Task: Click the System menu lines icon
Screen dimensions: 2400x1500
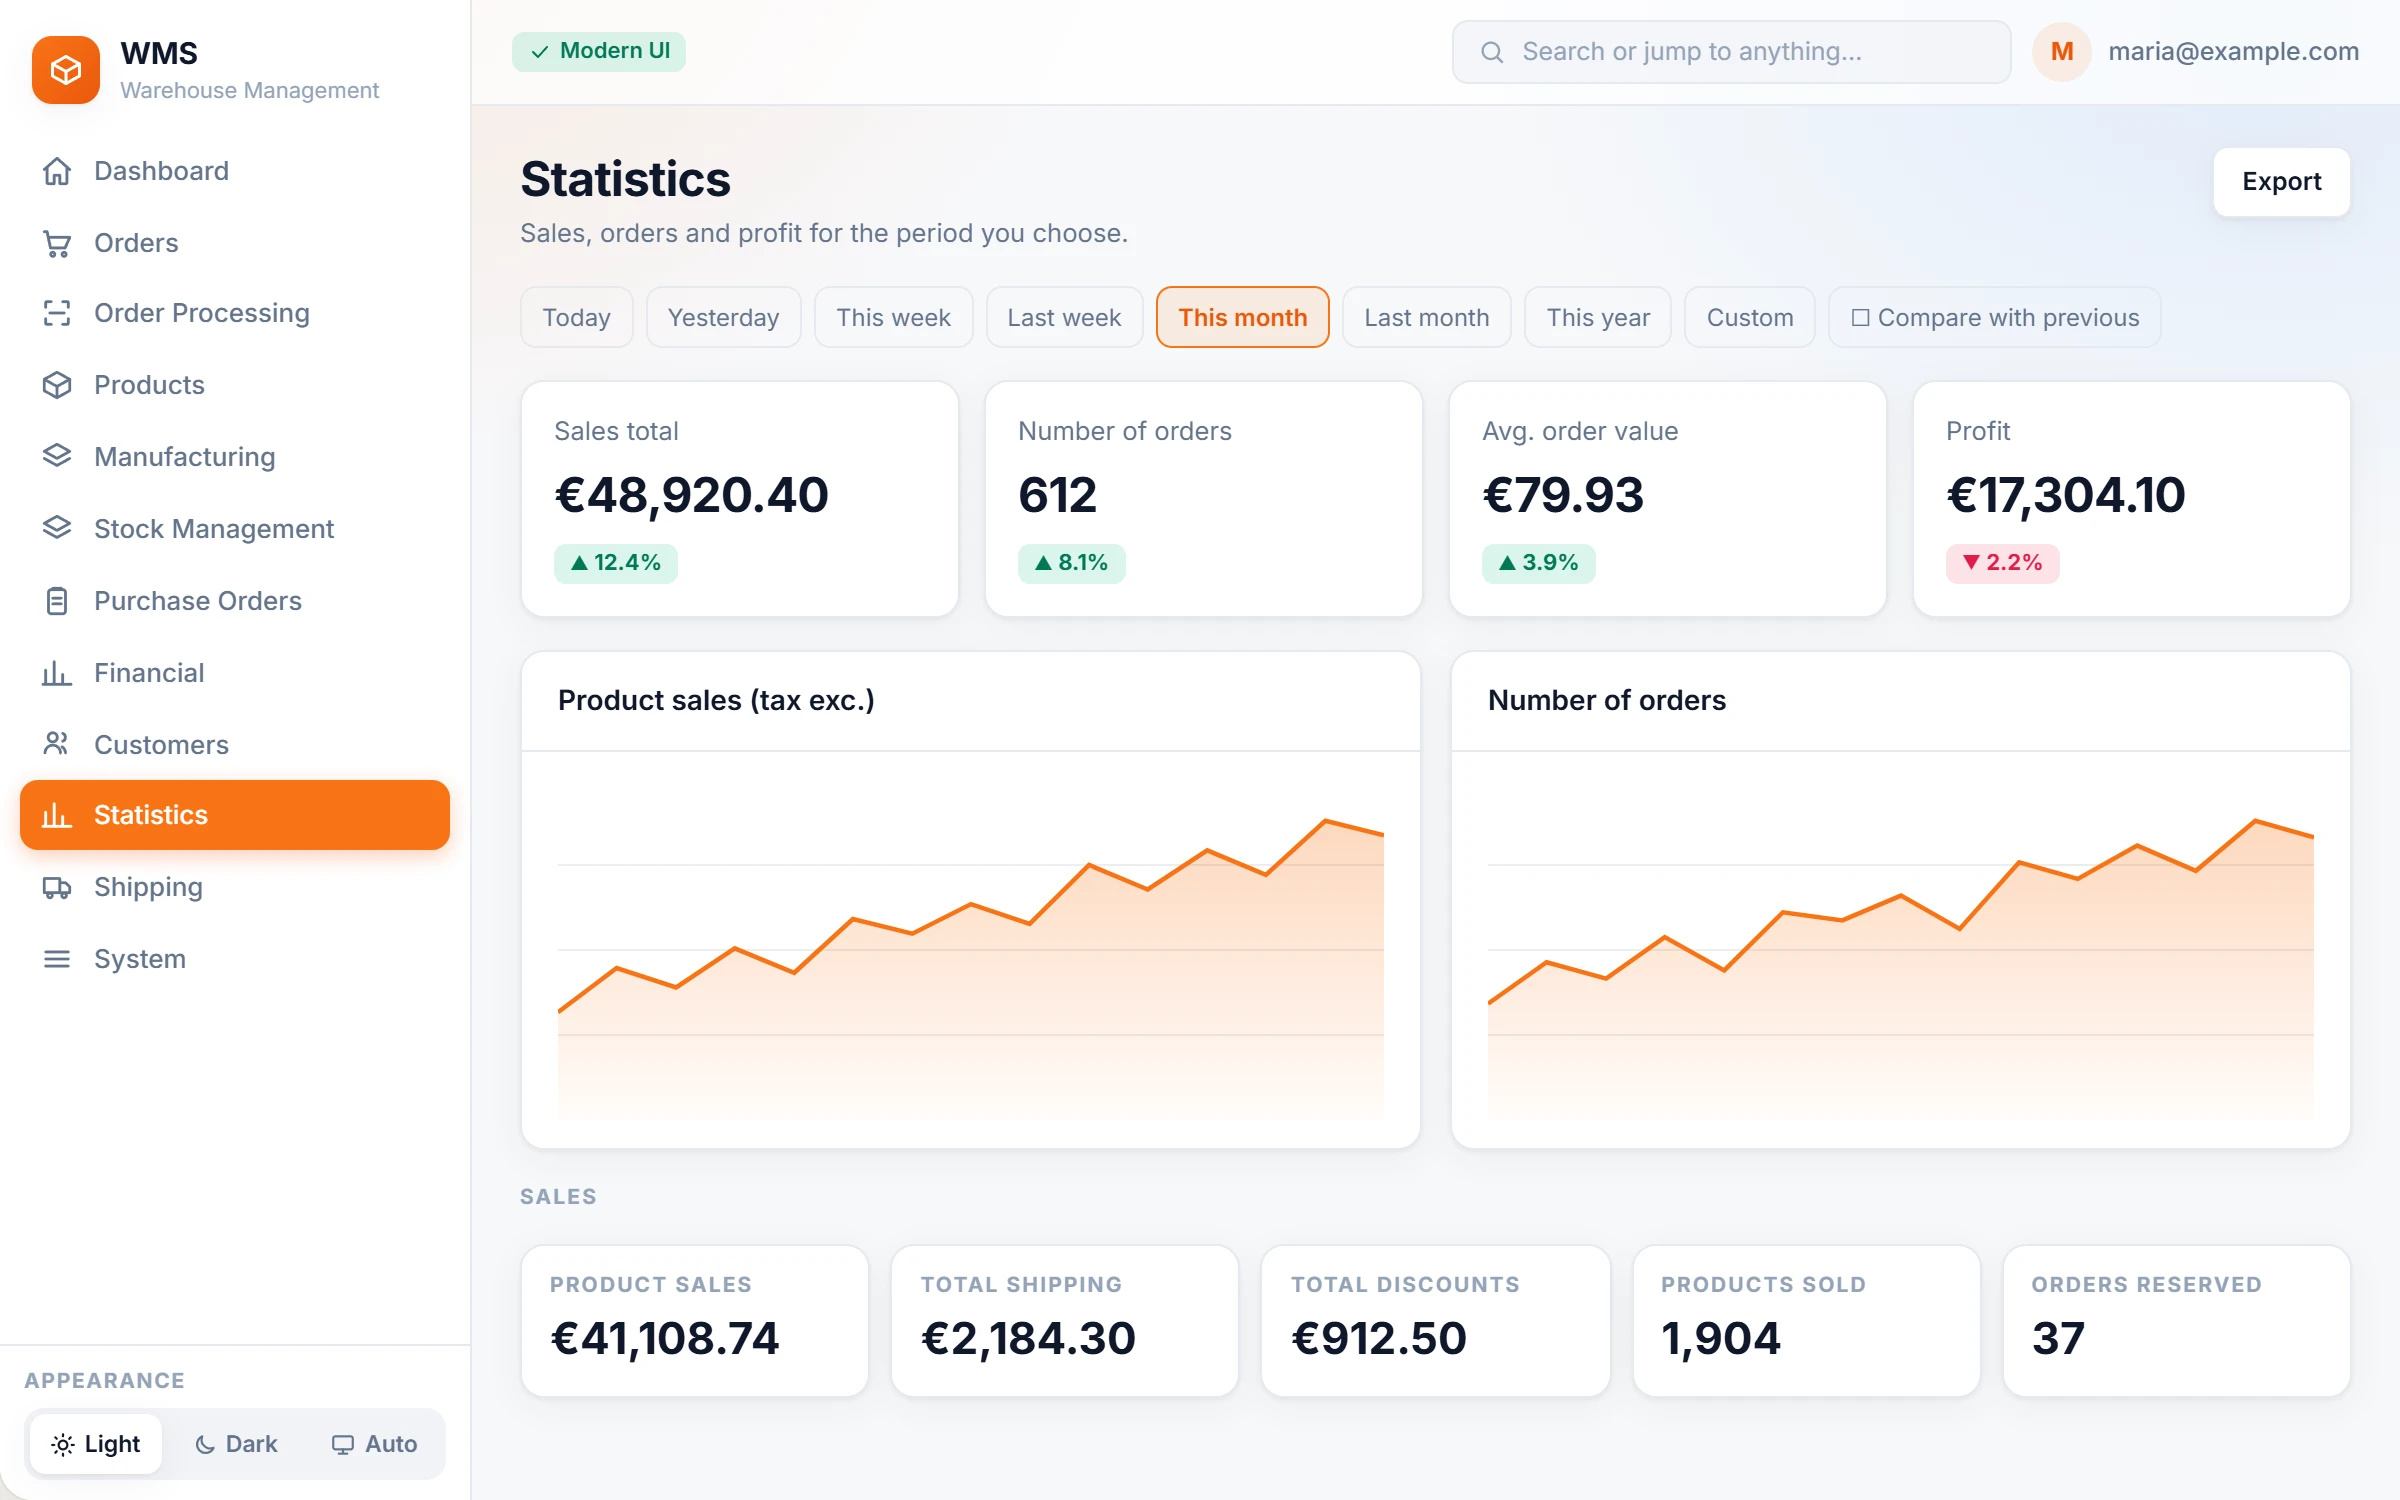Action: 57,959
